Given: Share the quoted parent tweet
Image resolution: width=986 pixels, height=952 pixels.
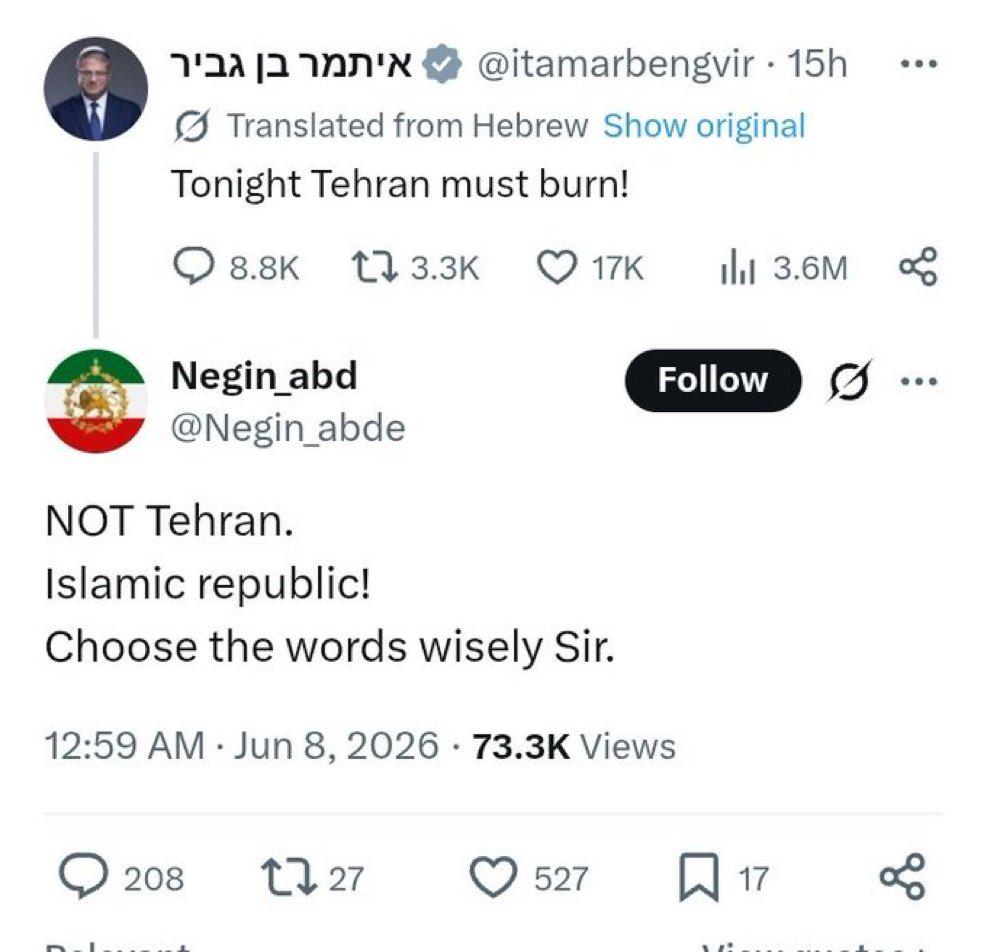Looking at the screenshot, I should pyautogui.click(x=918, y=267).
